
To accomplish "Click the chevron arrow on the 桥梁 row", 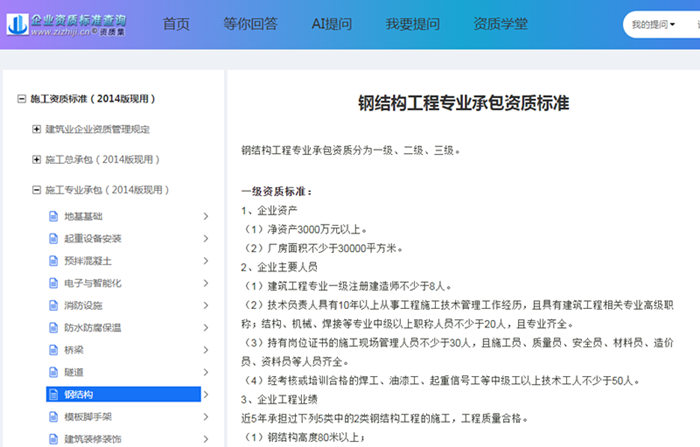I will tap(206, 350).
